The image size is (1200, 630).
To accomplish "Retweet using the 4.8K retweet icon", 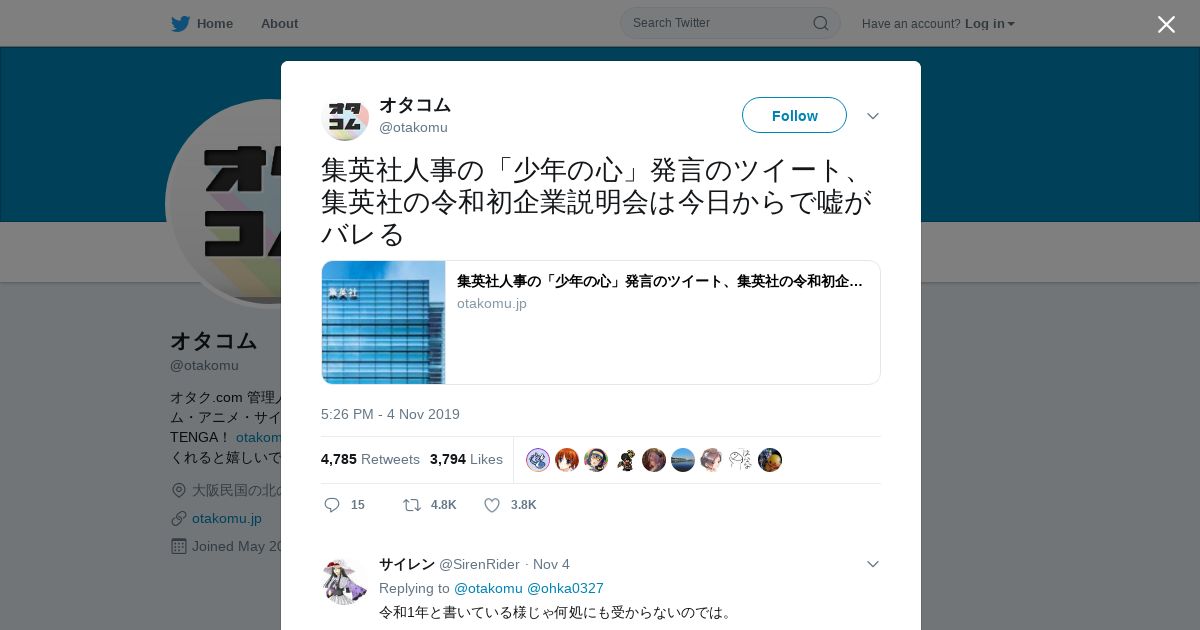I will (411, 505).
